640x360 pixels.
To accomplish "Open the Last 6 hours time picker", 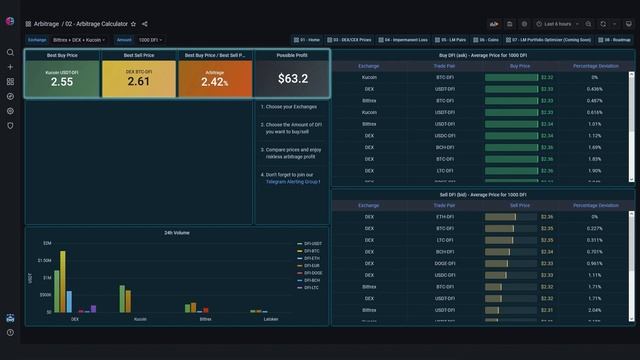I will coord(557,24).
